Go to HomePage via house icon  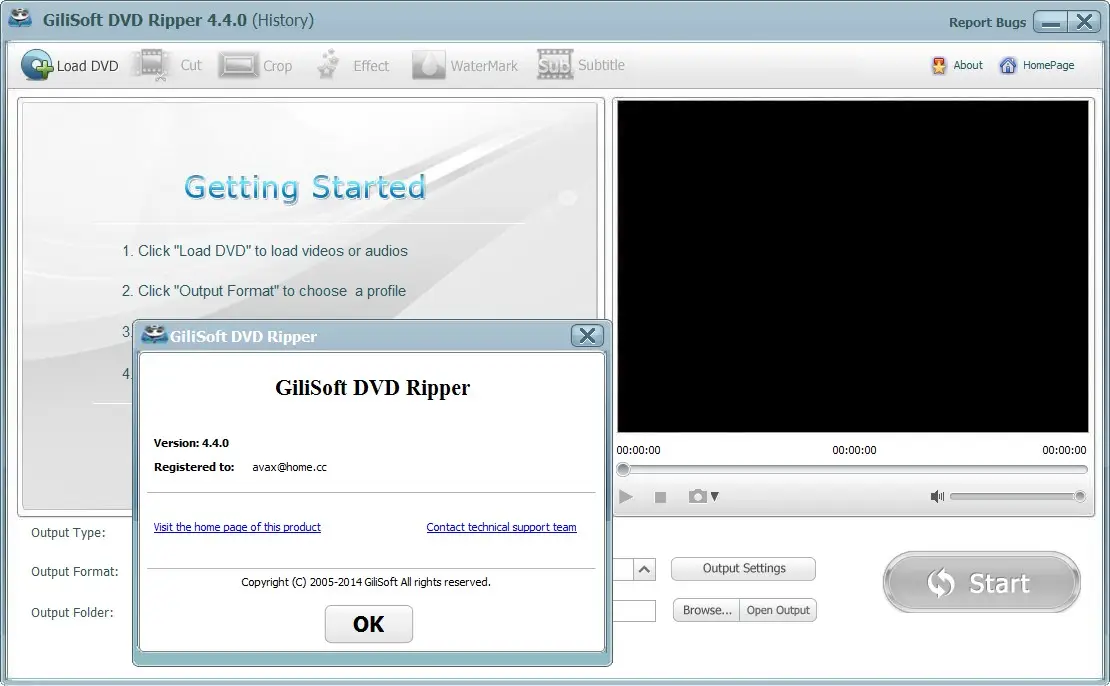pyautogui.click(x=1007, y=66)
